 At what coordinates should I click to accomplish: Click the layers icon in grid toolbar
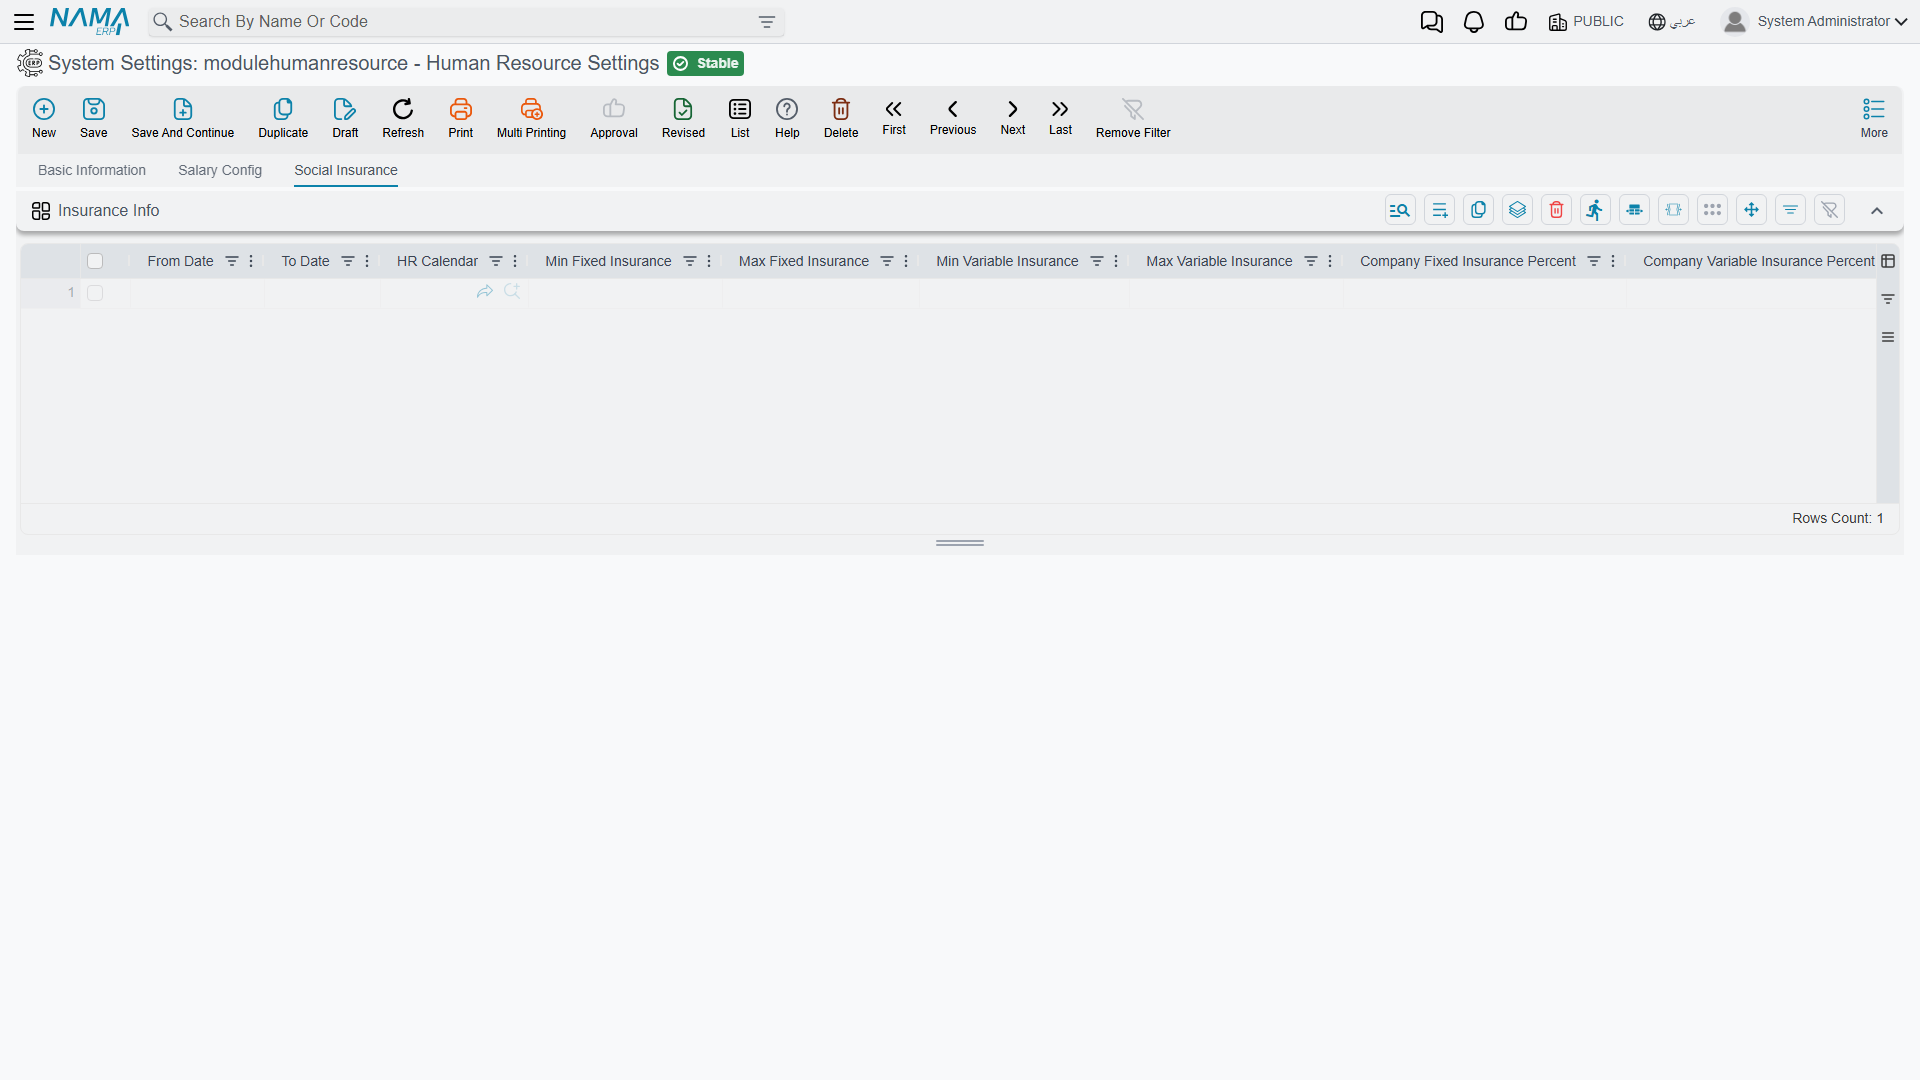(1517, 210)
